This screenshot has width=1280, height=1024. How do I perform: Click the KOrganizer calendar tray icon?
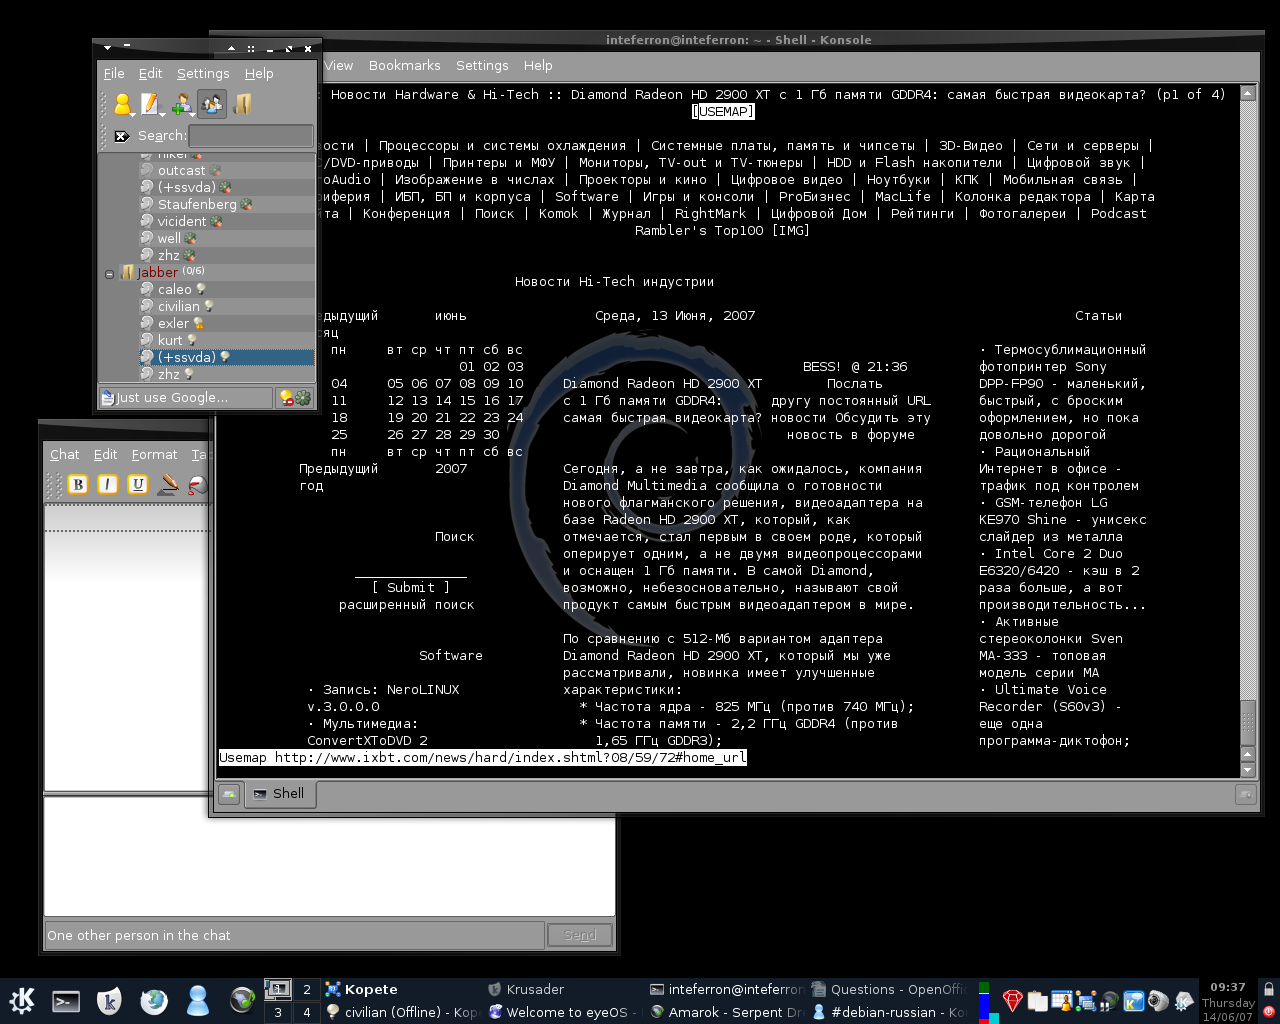1061,1000
